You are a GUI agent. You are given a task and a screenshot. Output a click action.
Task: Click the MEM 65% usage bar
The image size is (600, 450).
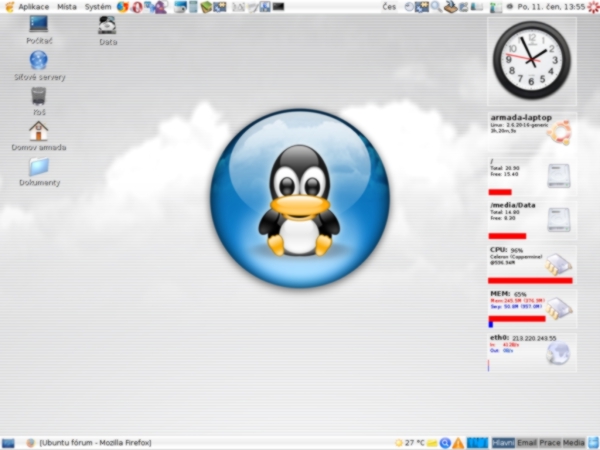(517, 319)
